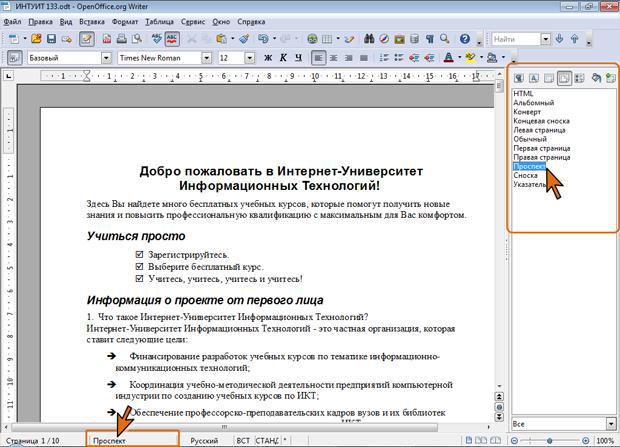Save the document with the floppy disk icon
Viewport: 620px width, 447px height.
(x=51, y=39)
